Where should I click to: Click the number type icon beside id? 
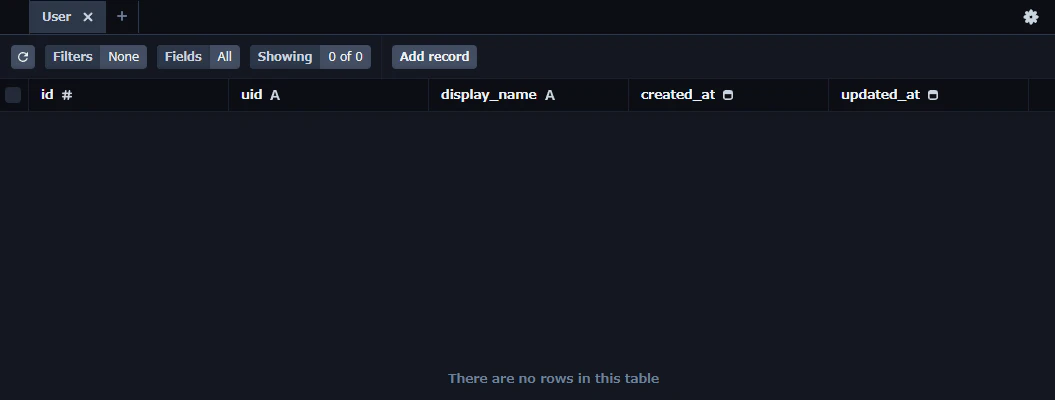(67, 95)
